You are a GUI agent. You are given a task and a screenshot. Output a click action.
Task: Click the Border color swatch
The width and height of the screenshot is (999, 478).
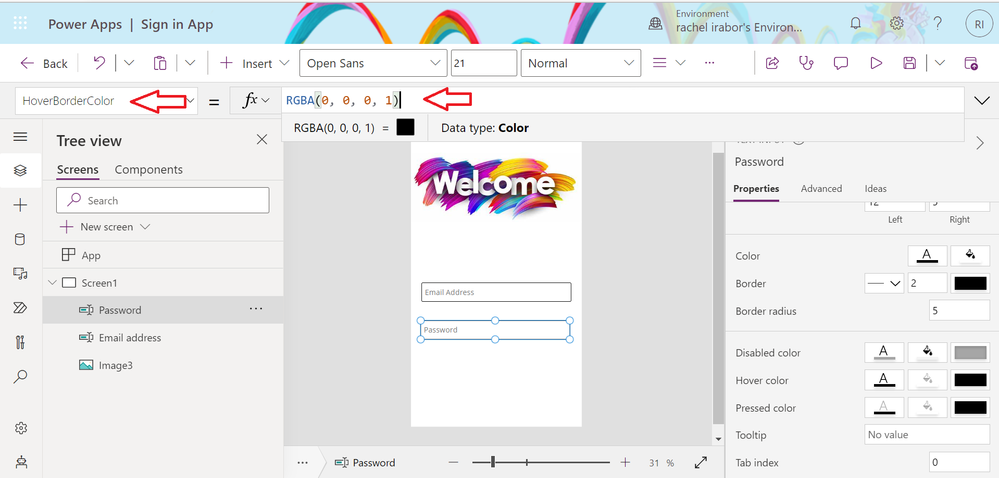pyautogui.click(x=970, y=284)
